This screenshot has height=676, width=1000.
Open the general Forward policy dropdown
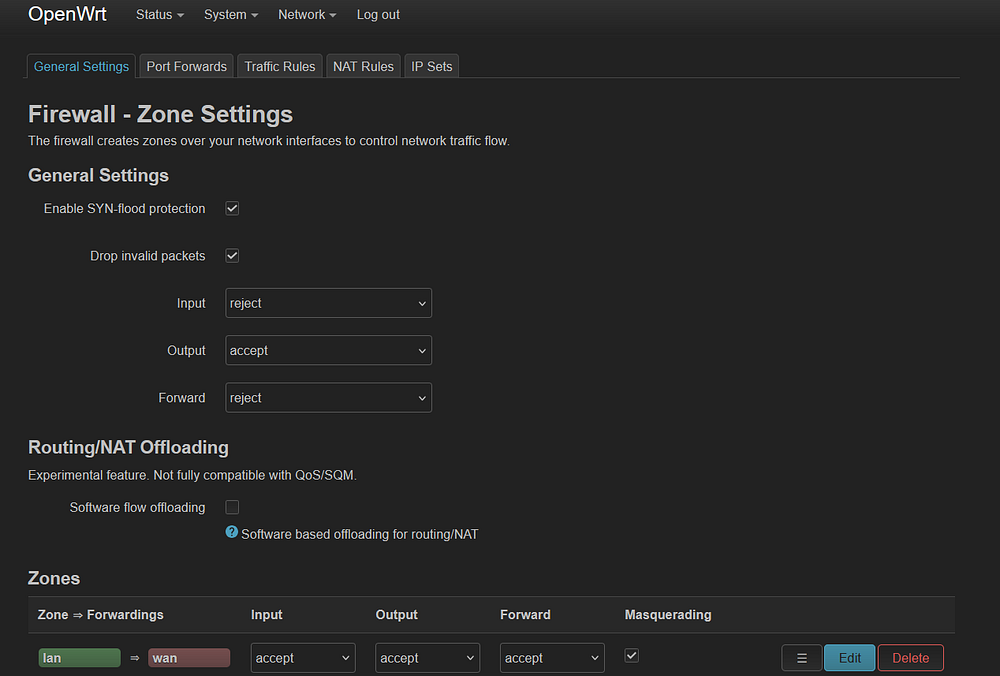point(328,397)
